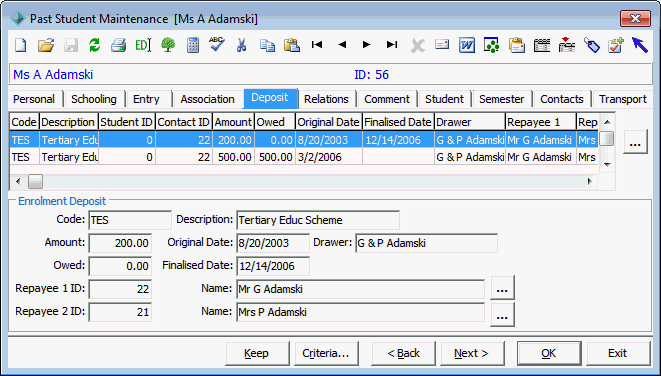Go to the previous record arrow
661x376 pixels.
coord(342,44)
